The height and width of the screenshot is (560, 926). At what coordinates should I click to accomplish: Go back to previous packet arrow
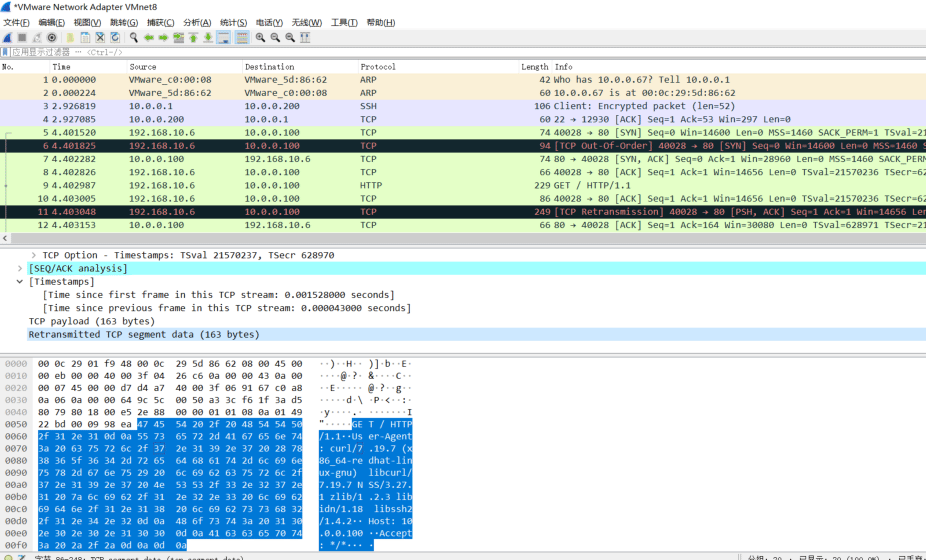[x=149, y=38]
